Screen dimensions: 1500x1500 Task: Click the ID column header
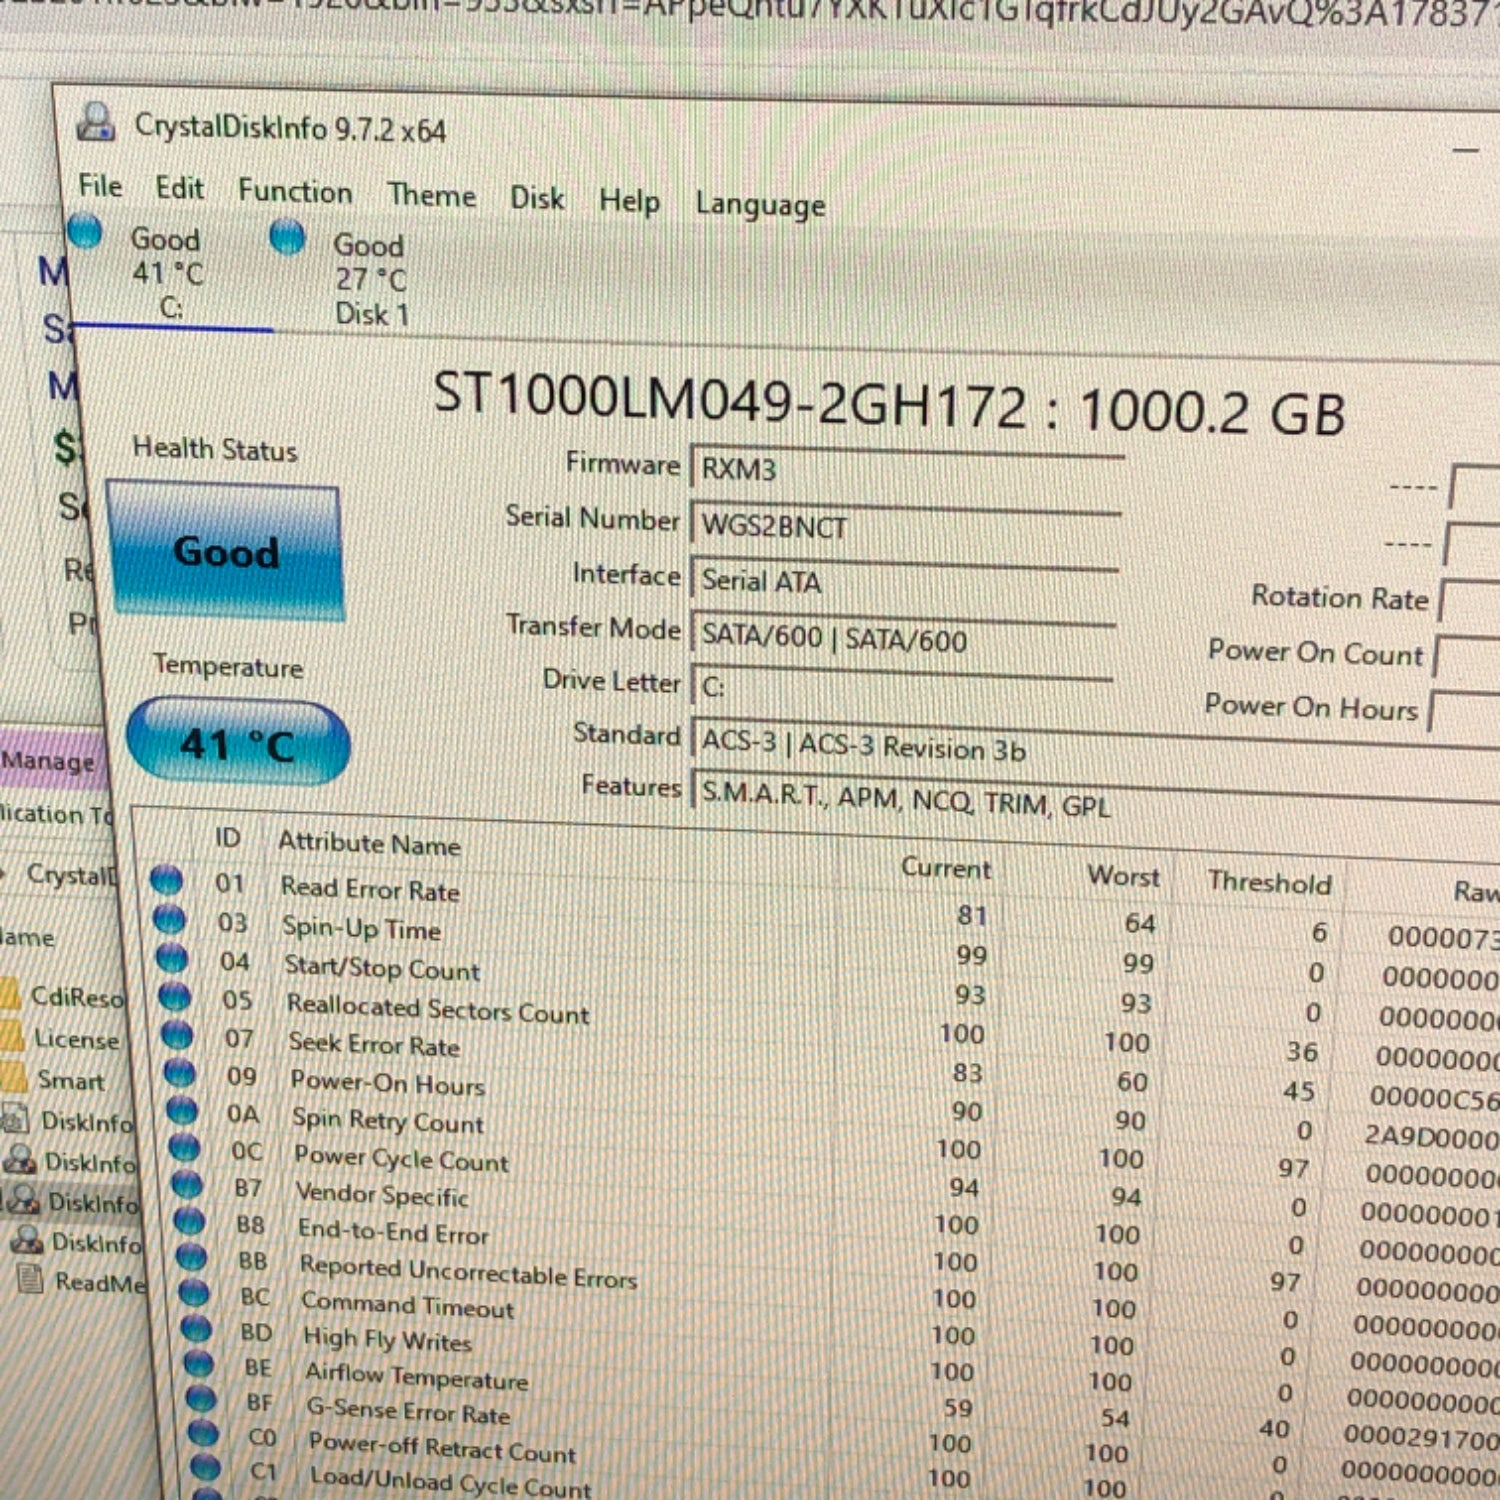228,836
